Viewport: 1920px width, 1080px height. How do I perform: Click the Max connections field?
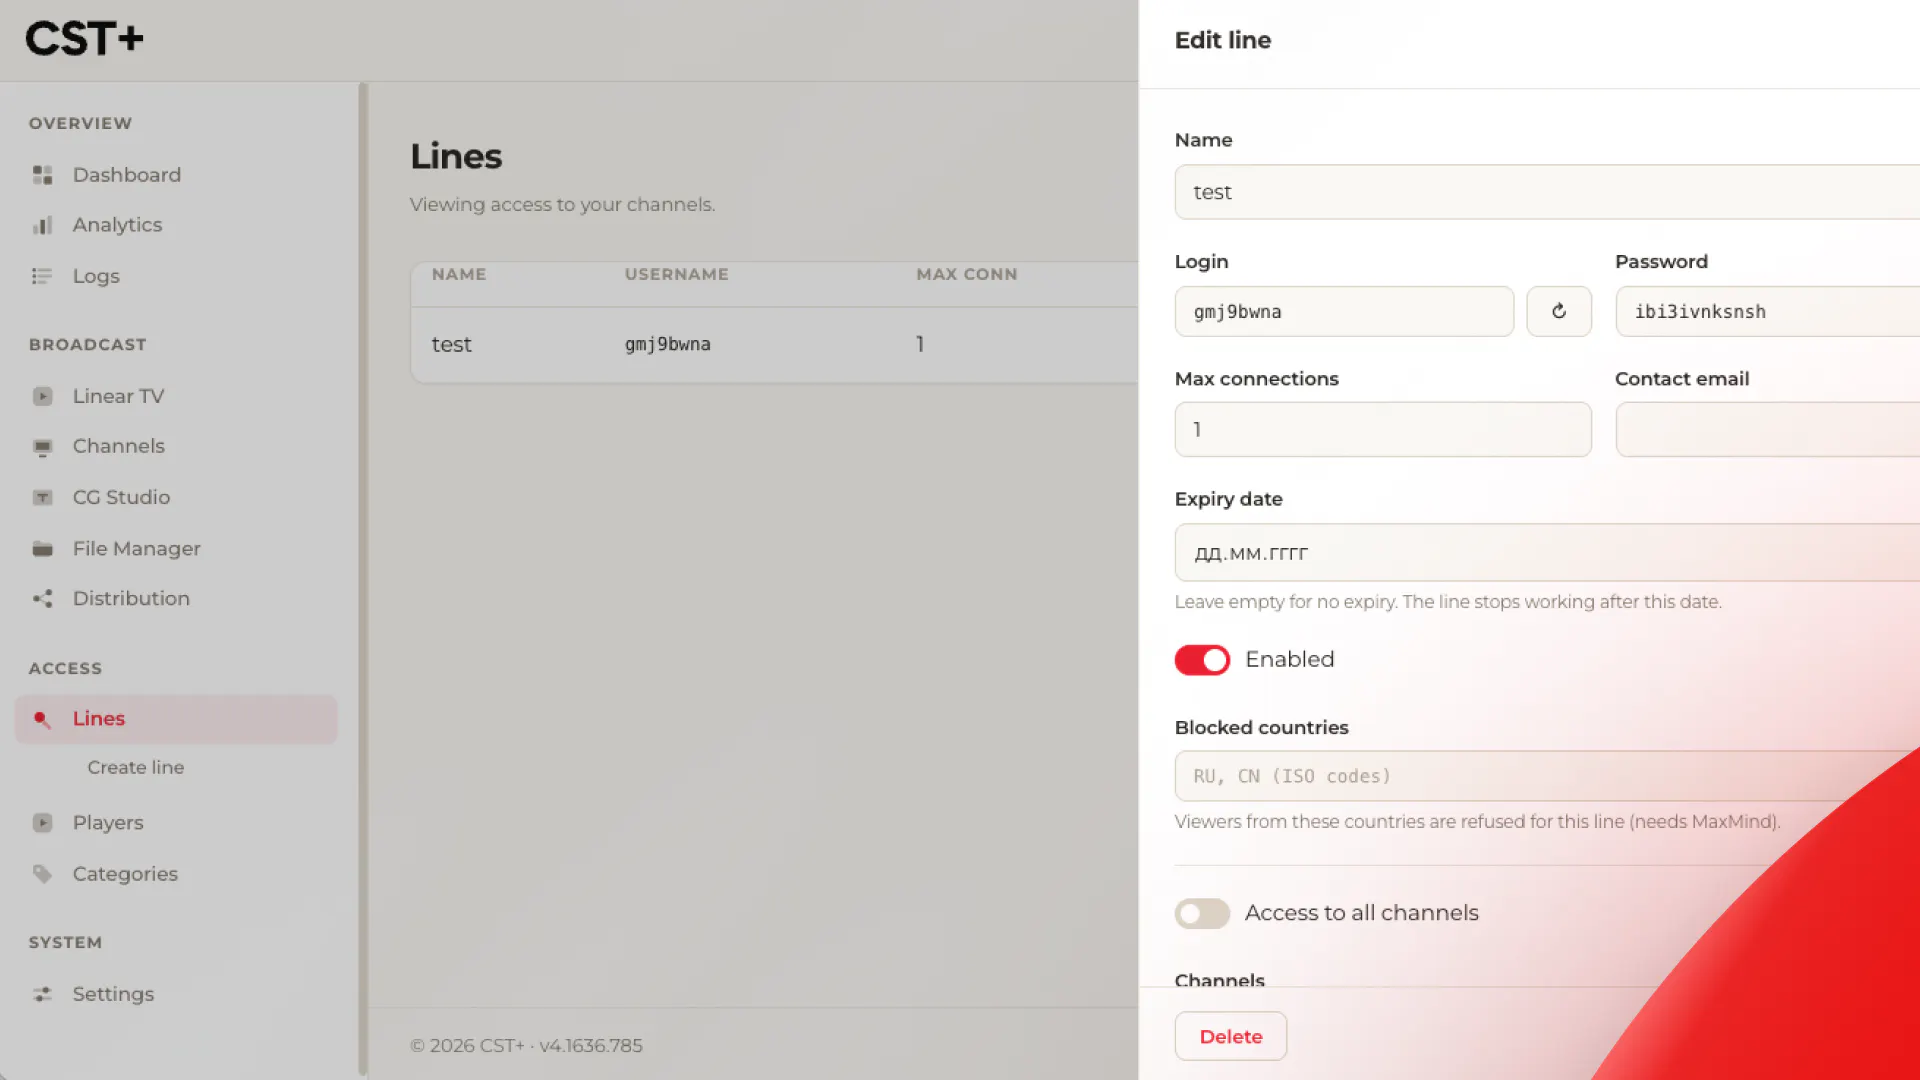click(1383, 429)
